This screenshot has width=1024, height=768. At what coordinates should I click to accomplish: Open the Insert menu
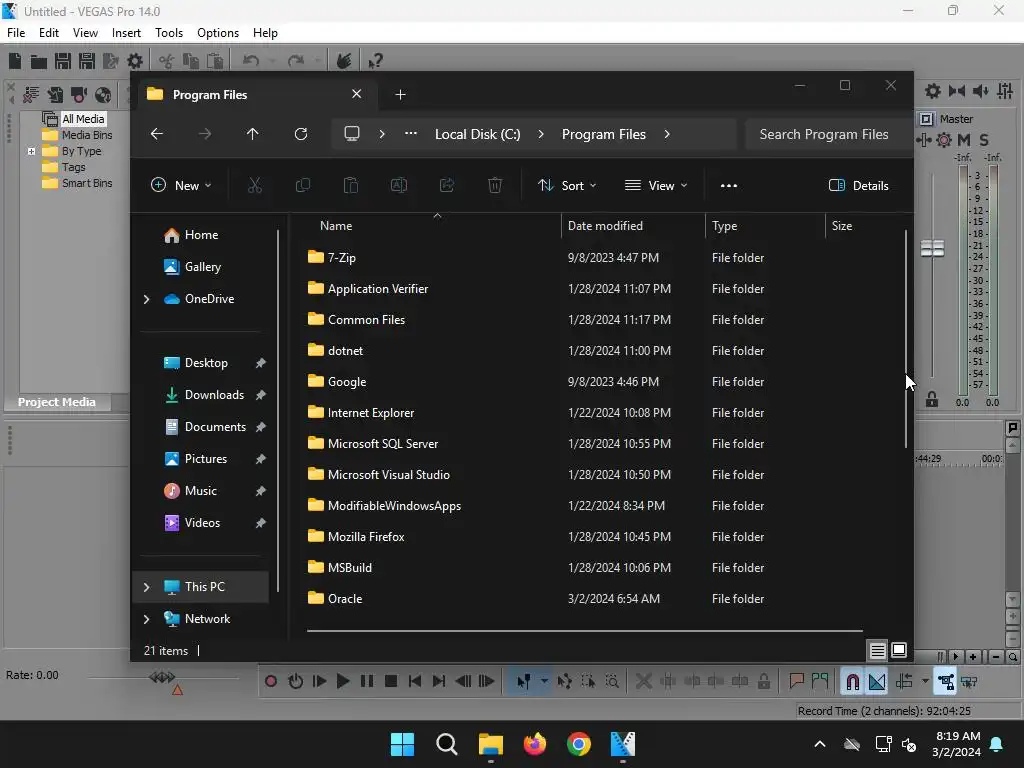pyautogui.click(x=126, y=33)
